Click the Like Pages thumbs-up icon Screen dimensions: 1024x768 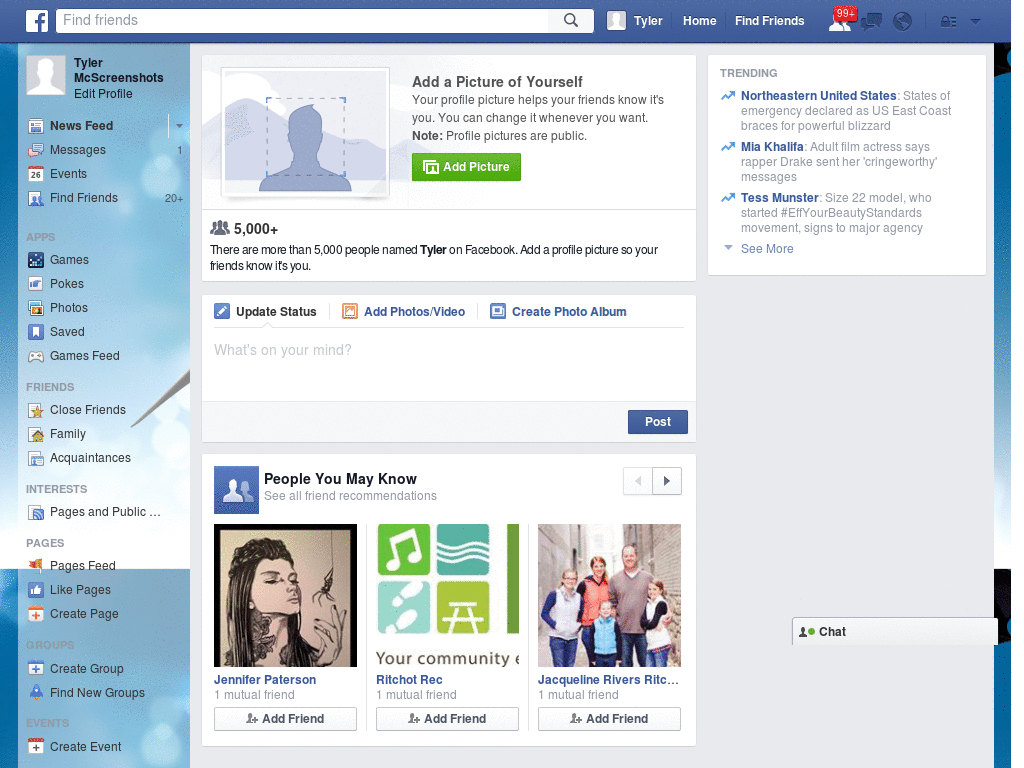36,590
